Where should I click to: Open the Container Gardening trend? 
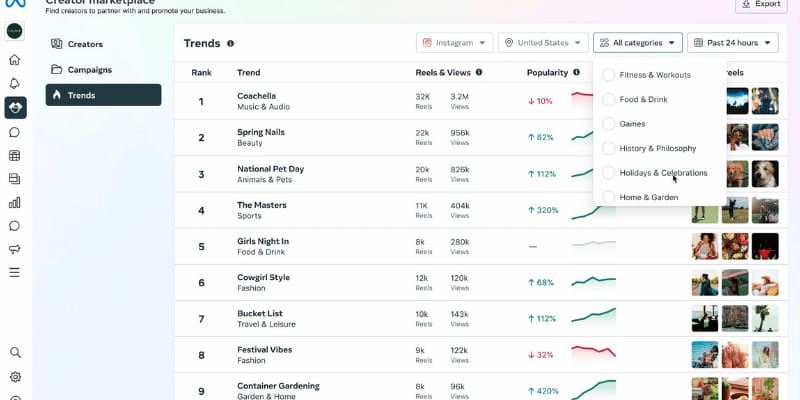[x=279, y=386]
